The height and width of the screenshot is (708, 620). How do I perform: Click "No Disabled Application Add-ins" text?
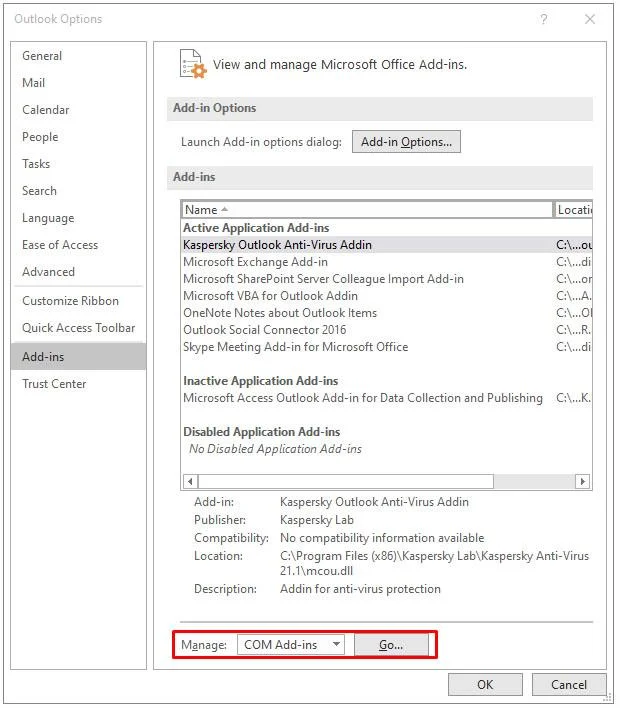[275, 449]
